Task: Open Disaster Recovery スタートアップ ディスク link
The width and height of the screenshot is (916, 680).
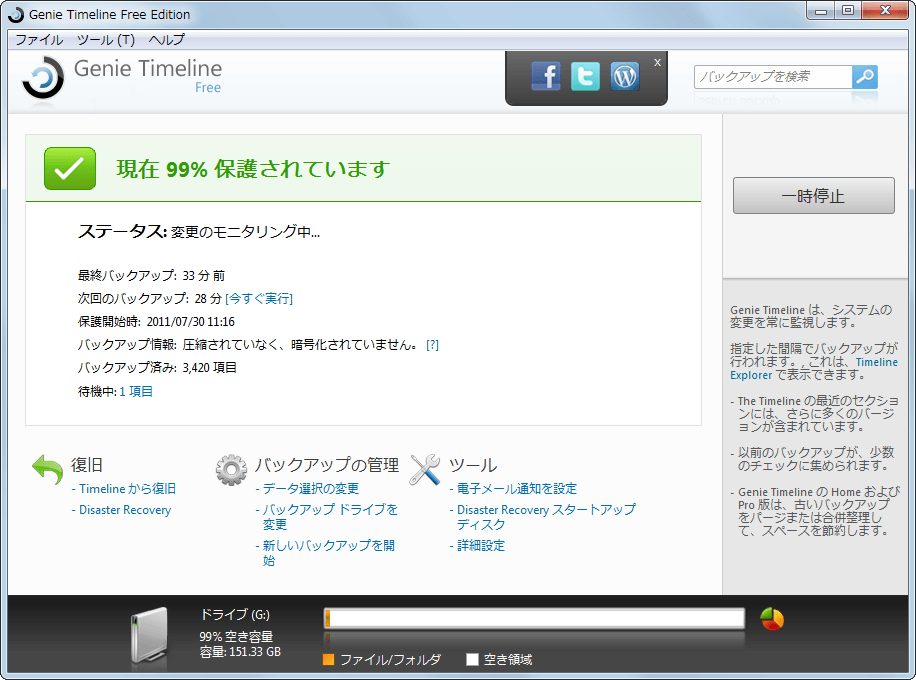Action: pyautogui.click(x=546, y=517)
